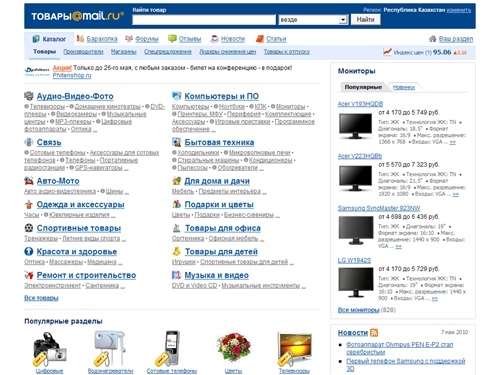
Task: Select the Товары submenu tab
Action: tap(44, 52)
